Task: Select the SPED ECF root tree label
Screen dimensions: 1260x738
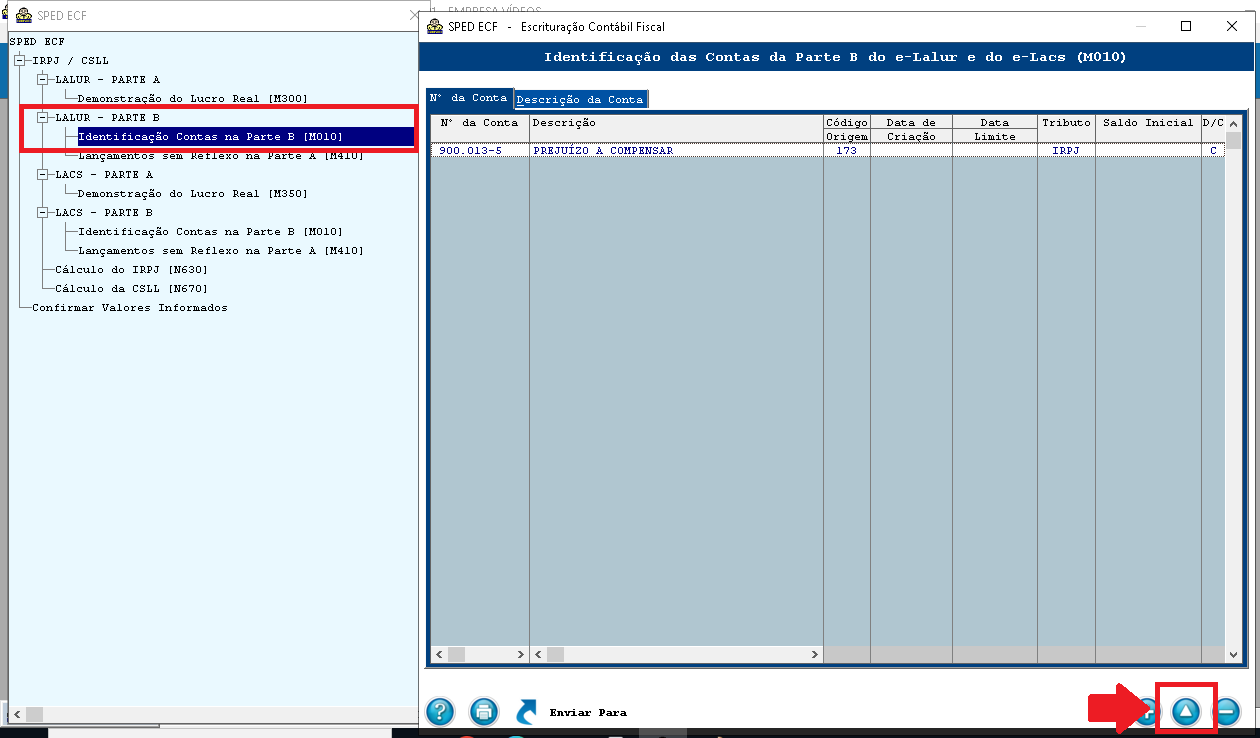Action: click(x=37, y=41)
